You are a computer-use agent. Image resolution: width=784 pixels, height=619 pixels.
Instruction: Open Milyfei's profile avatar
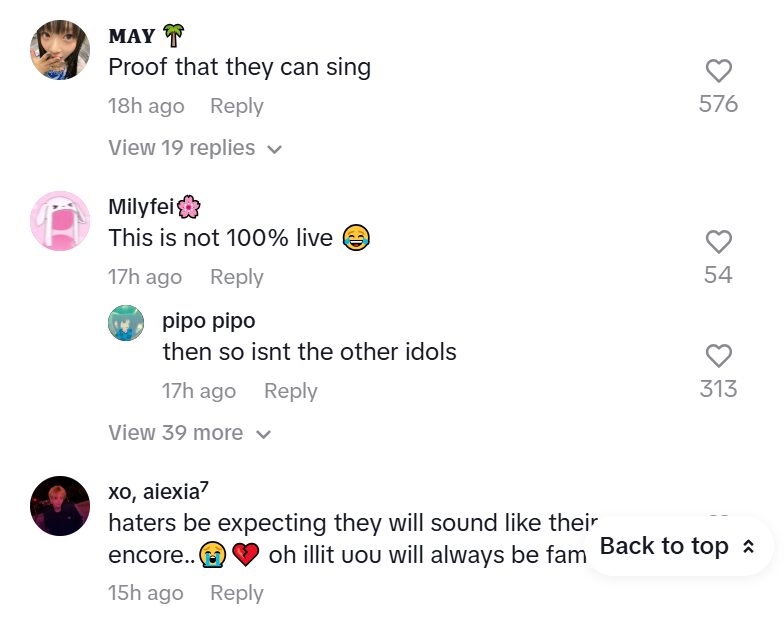[x=60, y=221]
